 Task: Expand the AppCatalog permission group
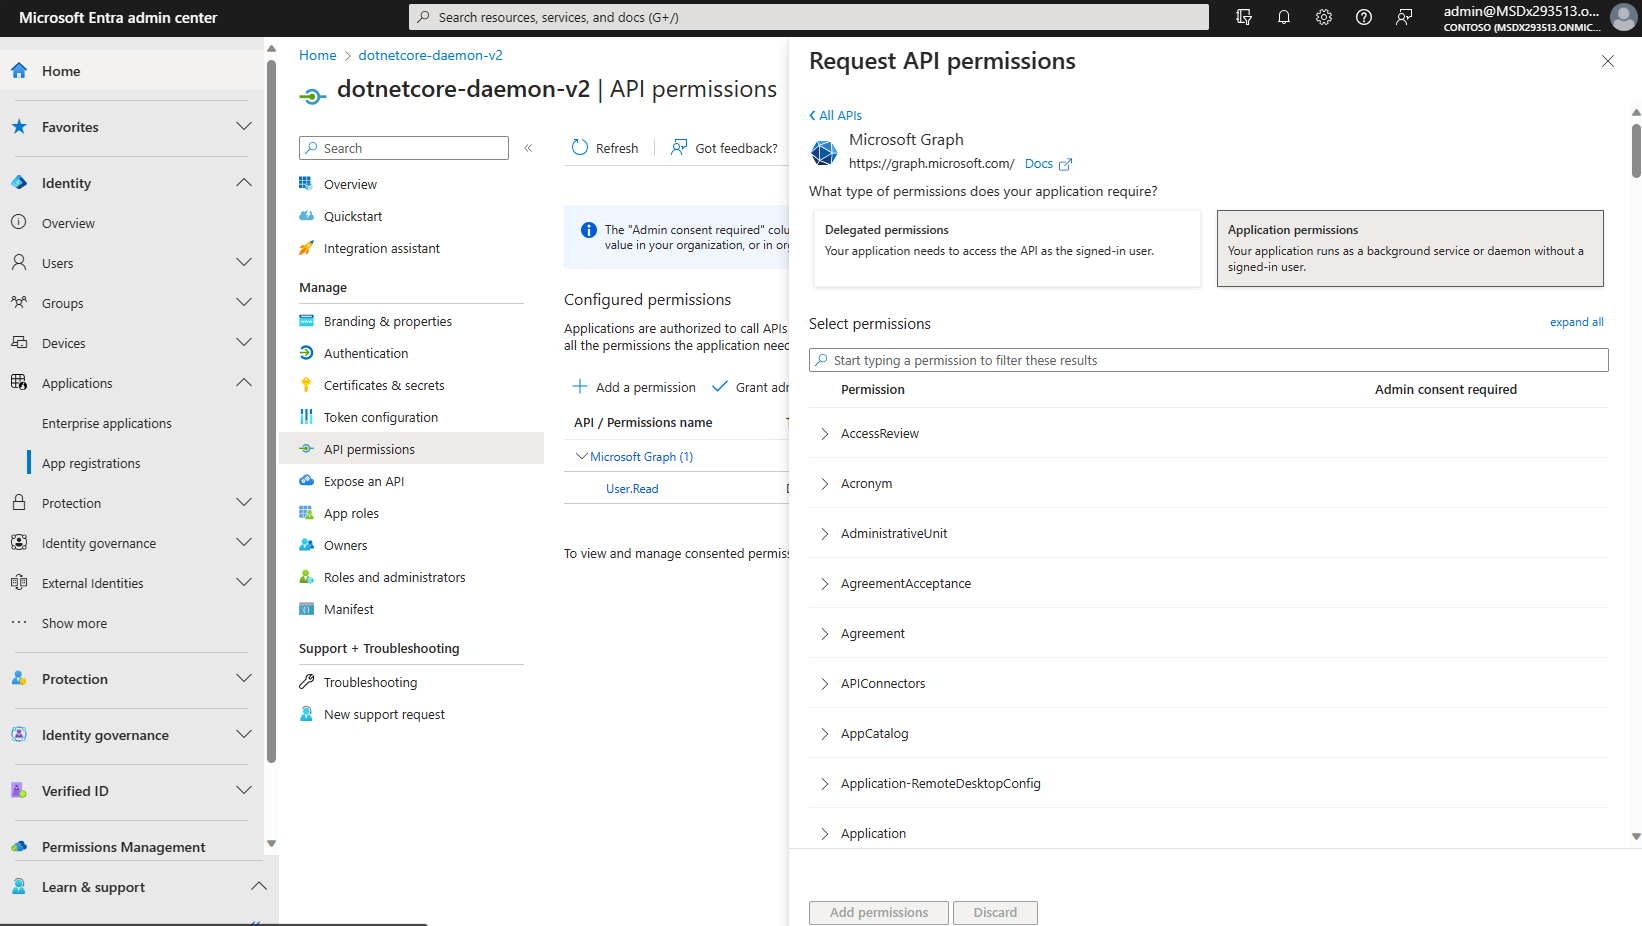[x=825, y=734]
